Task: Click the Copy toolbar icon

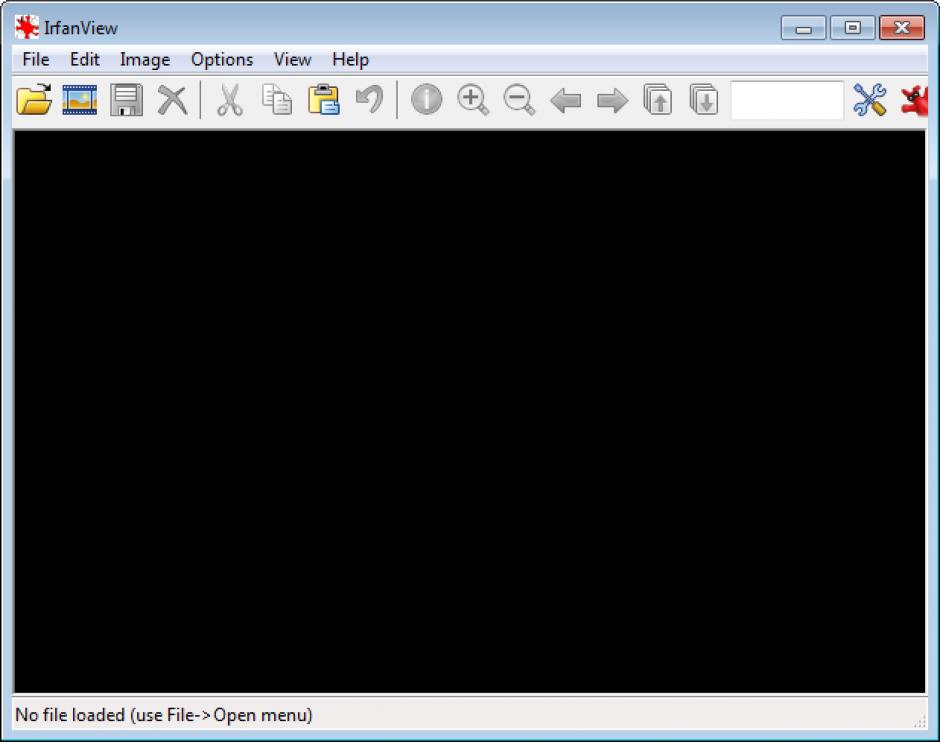Action: tap(277, 100)
